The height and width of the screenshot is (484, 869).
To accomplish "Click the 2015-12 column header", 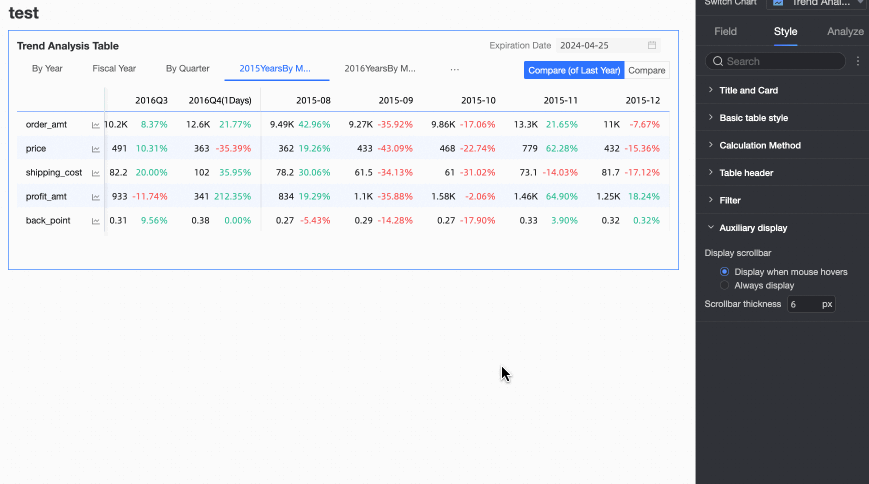I will click(643, 100).
